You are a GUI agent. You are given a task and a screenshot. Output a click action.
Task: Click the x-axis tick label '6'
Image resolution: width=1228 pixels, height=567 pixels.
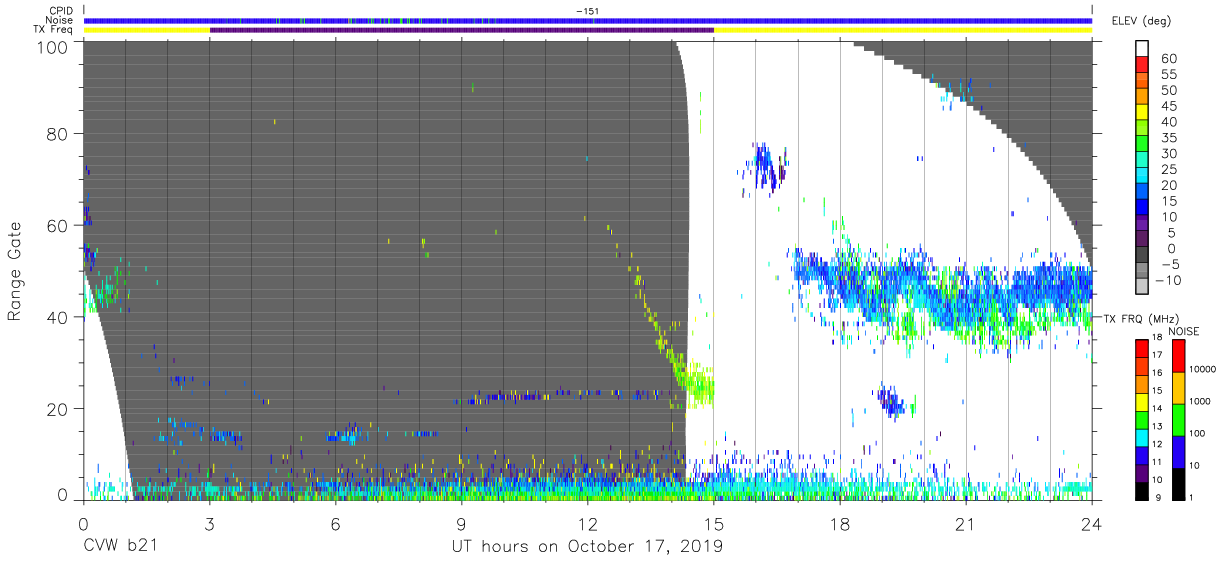[335, 525]
